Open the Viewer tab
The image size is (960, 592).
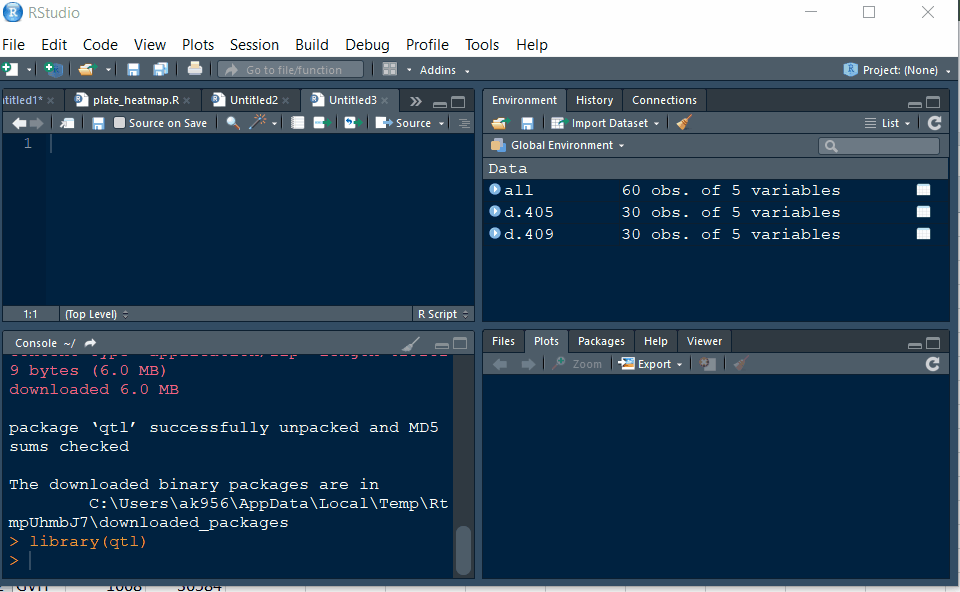(x=704, y=341)
